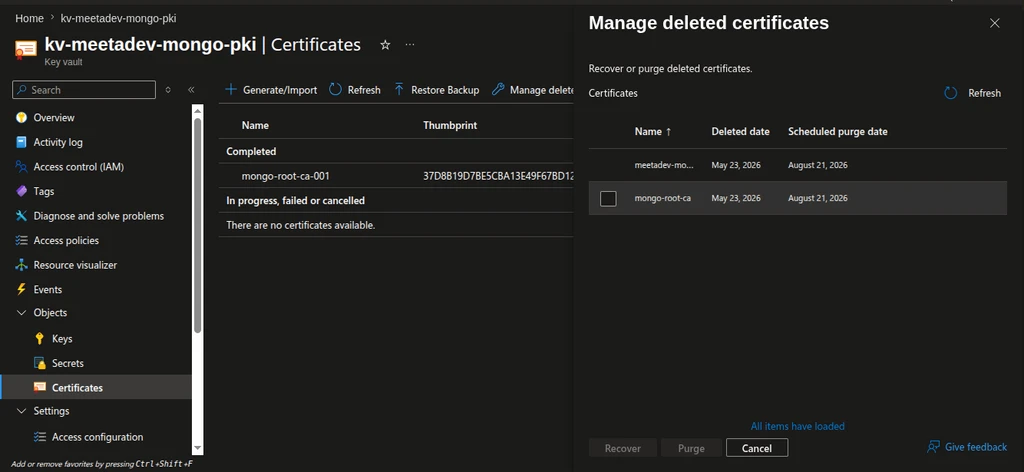This screenshot has height=472, width=1024.
Task: Click the Deleted date column header
Action: click(x=741, y=131)
